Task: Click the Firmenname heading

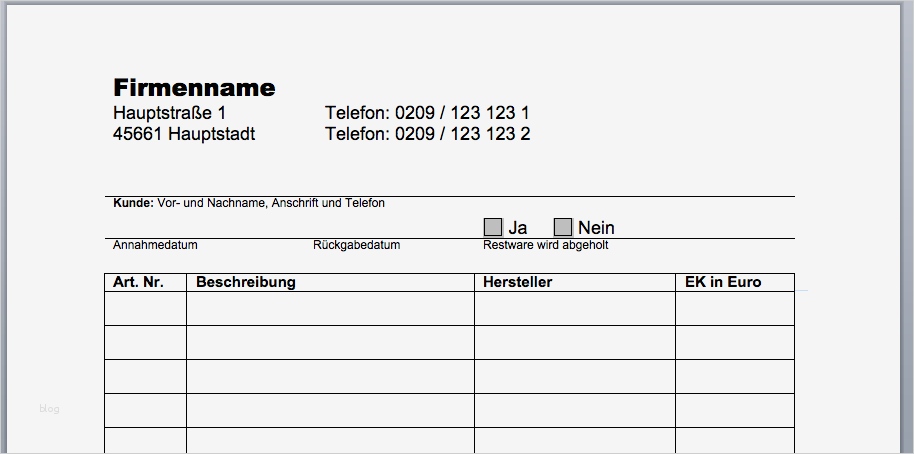Action: [x=194, y=88]
